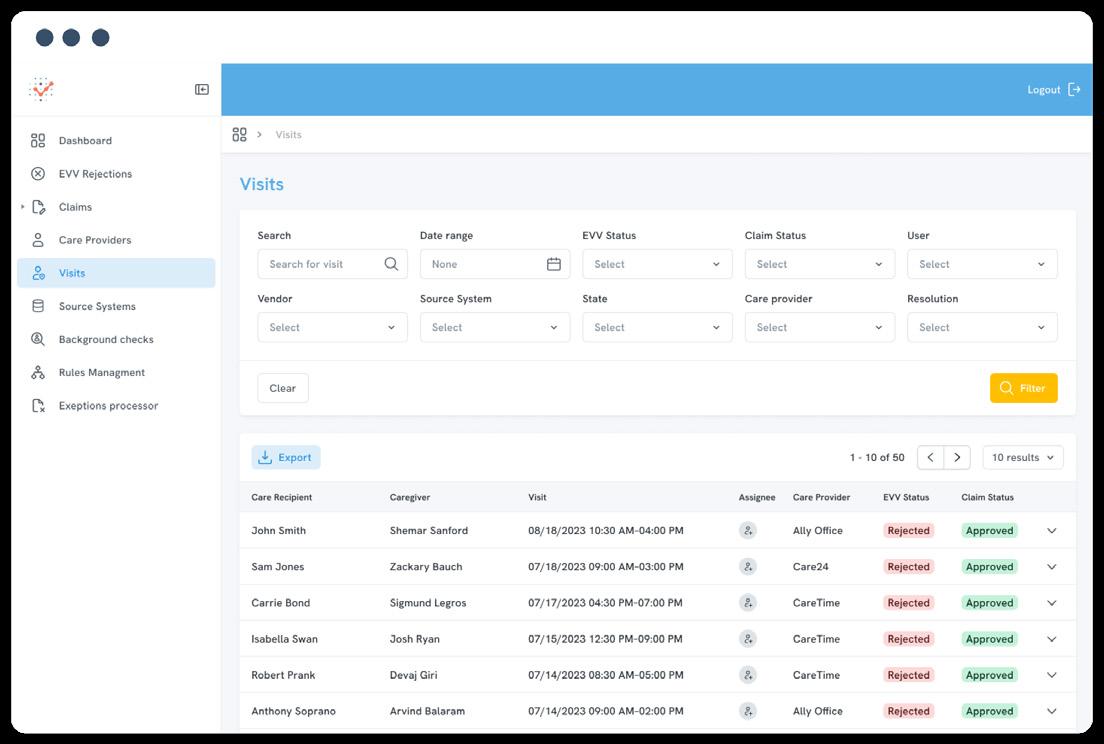Click the assignee icon for Carrie Bond

click(x=748, y=603)
